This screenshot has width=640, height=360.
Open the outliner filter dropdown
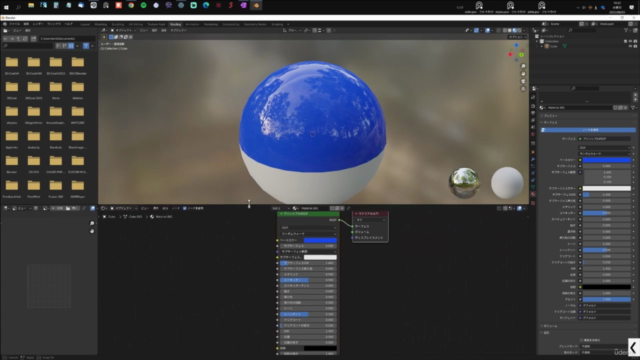point(627,30)
